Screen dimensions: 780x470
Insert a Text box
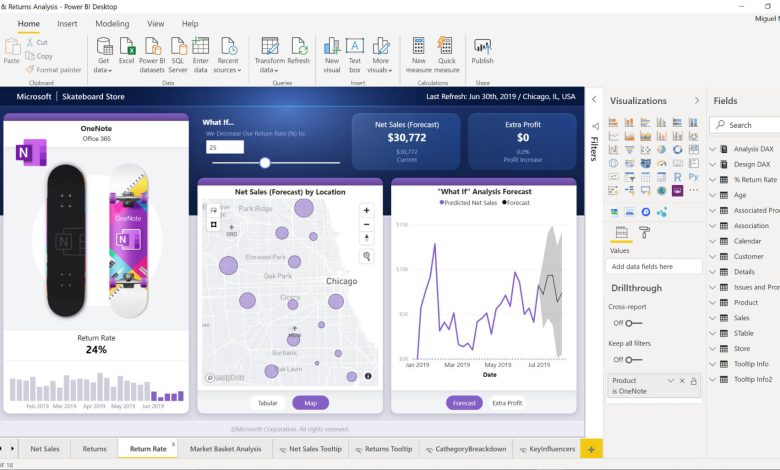click(355, 55)
